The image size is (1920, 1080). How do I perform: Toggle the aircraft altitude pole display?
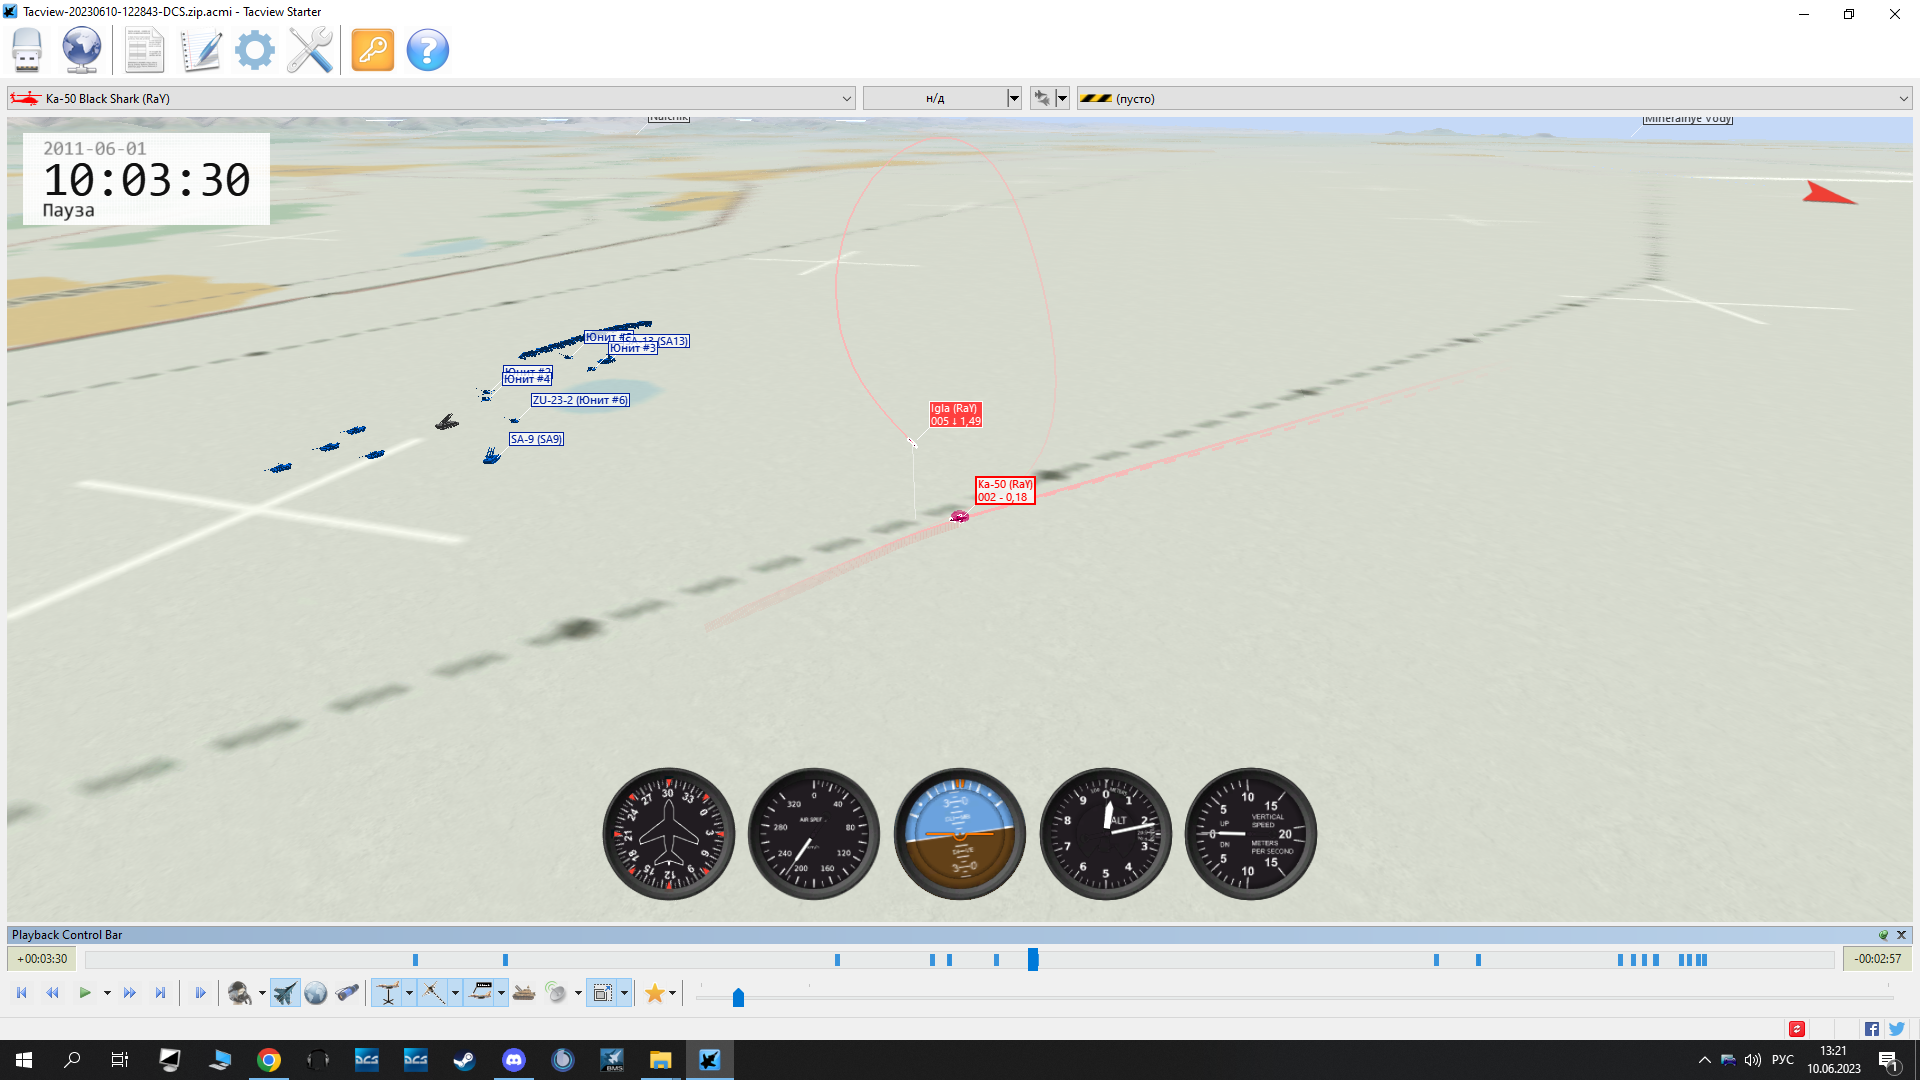pyautogui.click(x=388, y=993)
